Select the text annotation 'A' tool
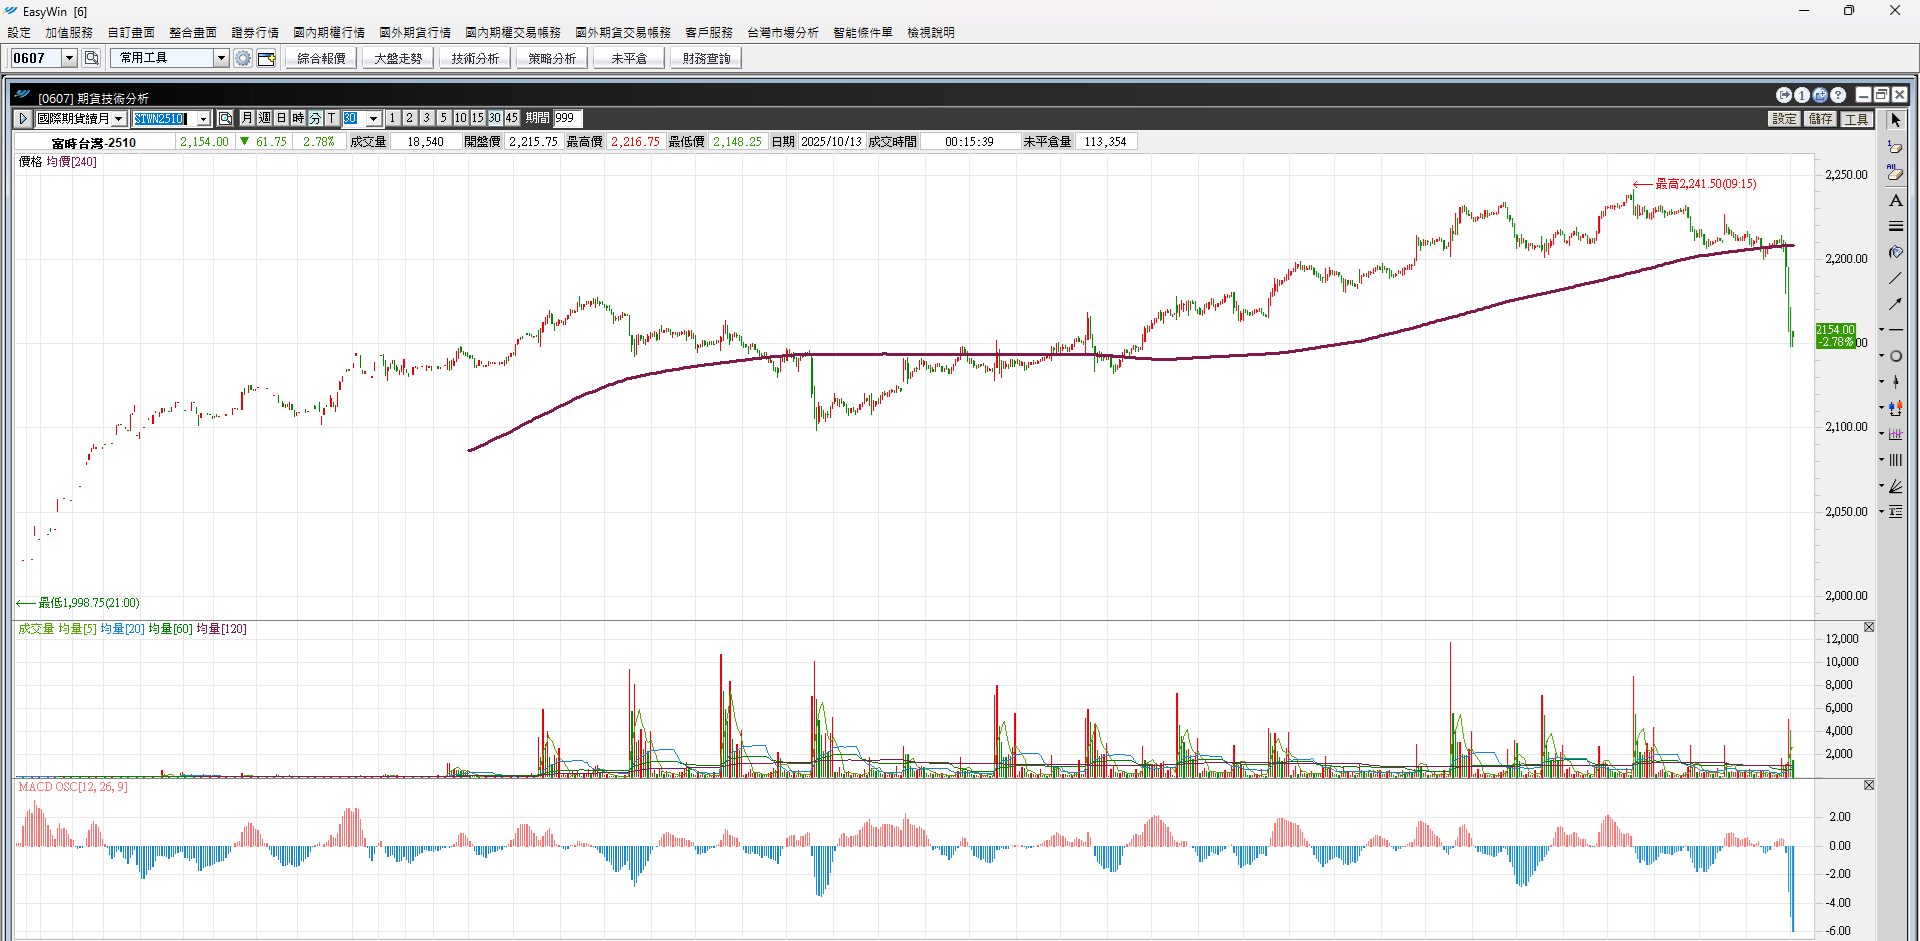 [1895, 200]
